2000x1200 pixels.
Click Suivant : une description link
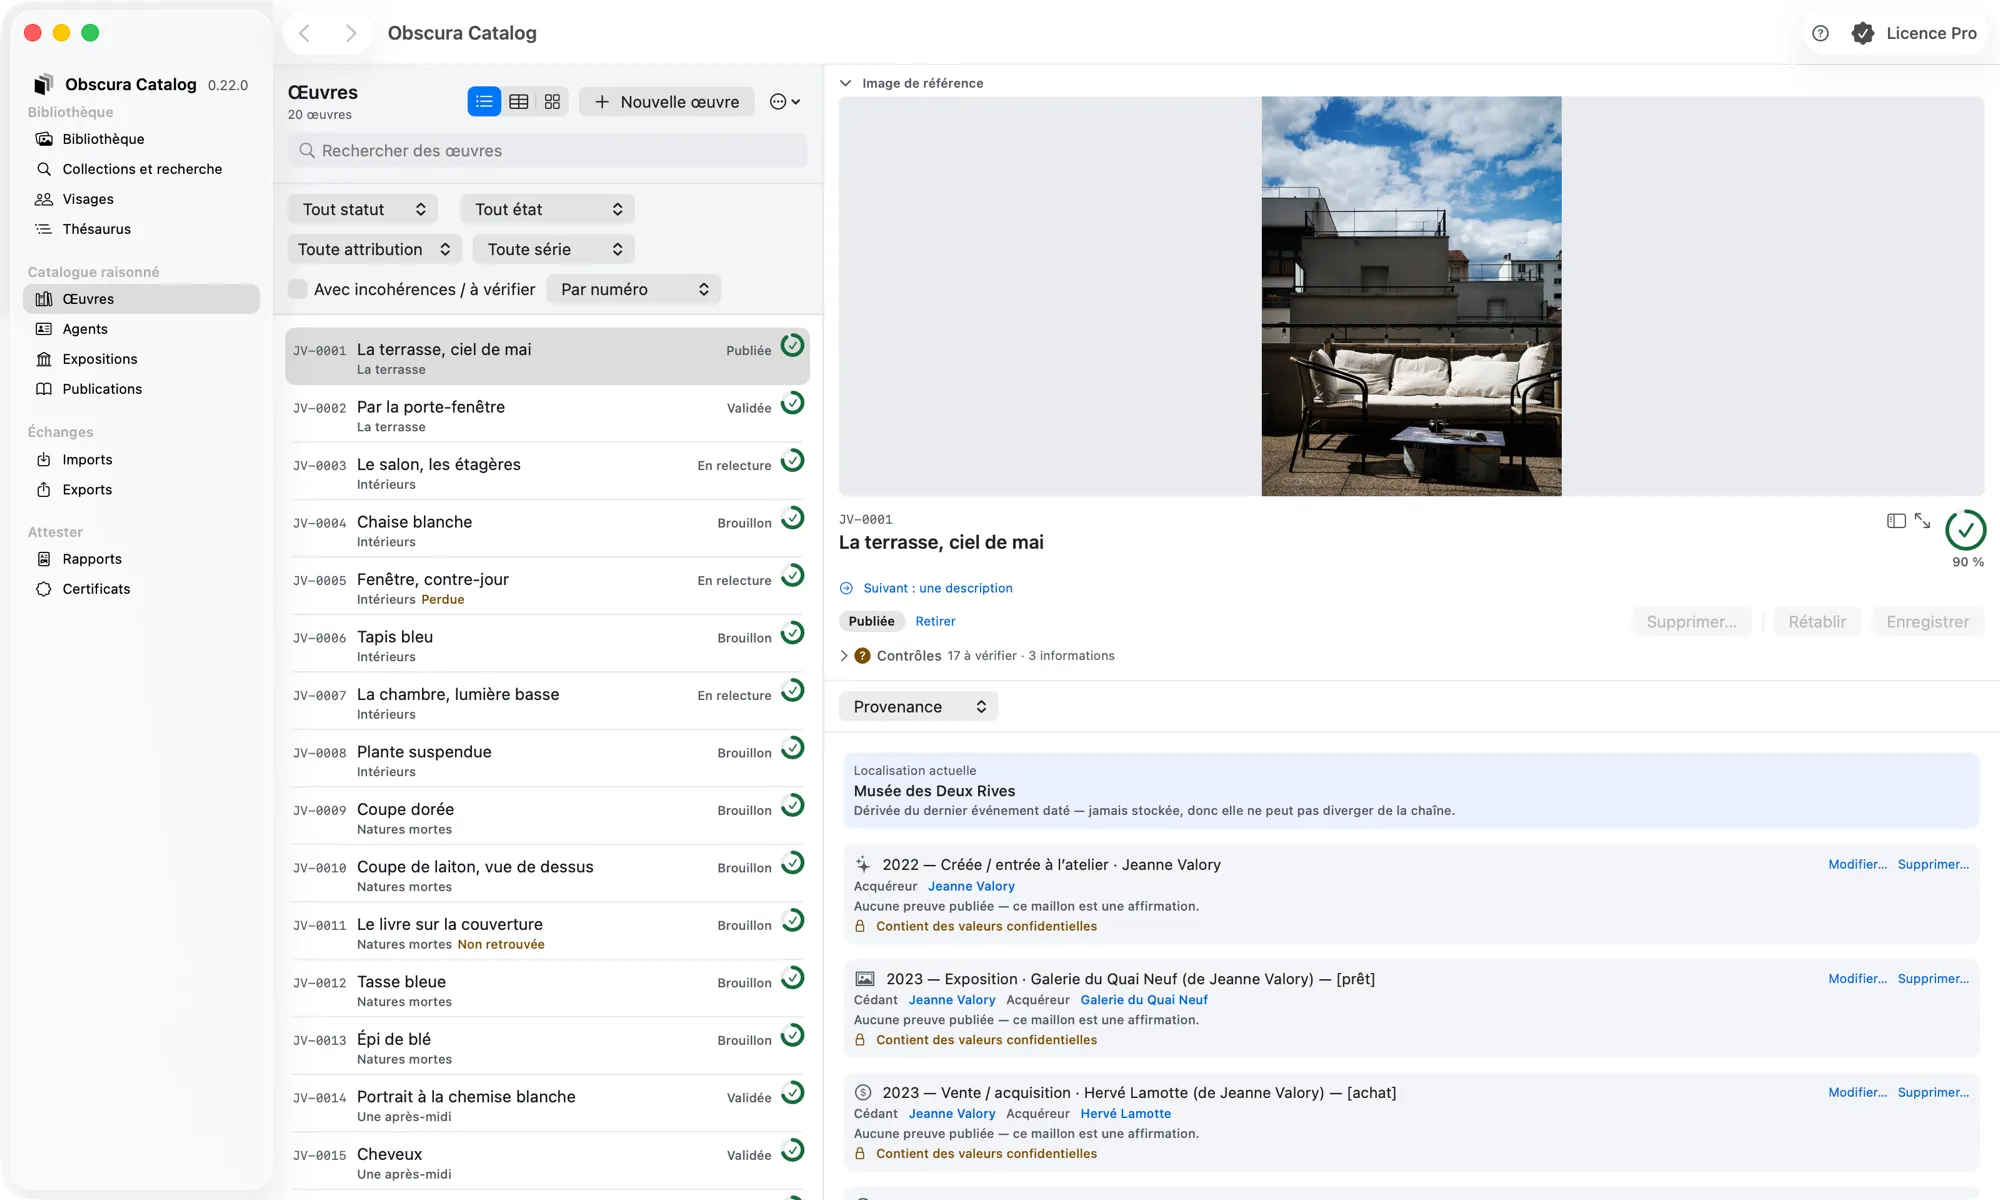(x=937, y=588)
